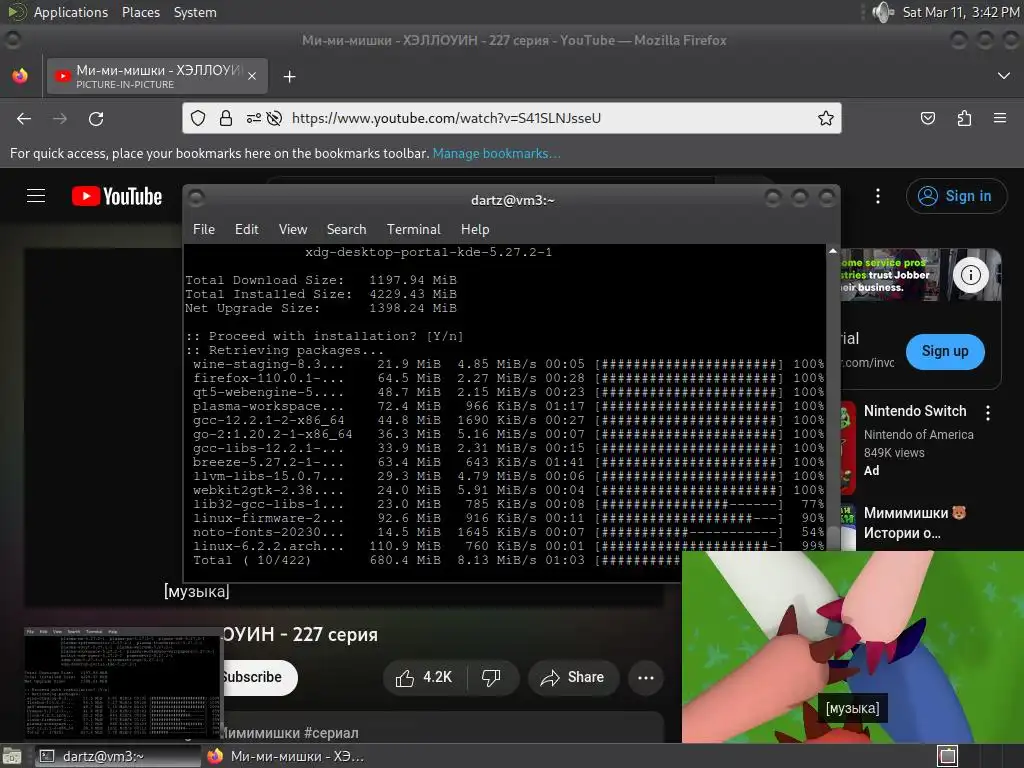Click the Manage bookmarks link
The height and width of the screenshot is (768, 1024).
[496, 153]
